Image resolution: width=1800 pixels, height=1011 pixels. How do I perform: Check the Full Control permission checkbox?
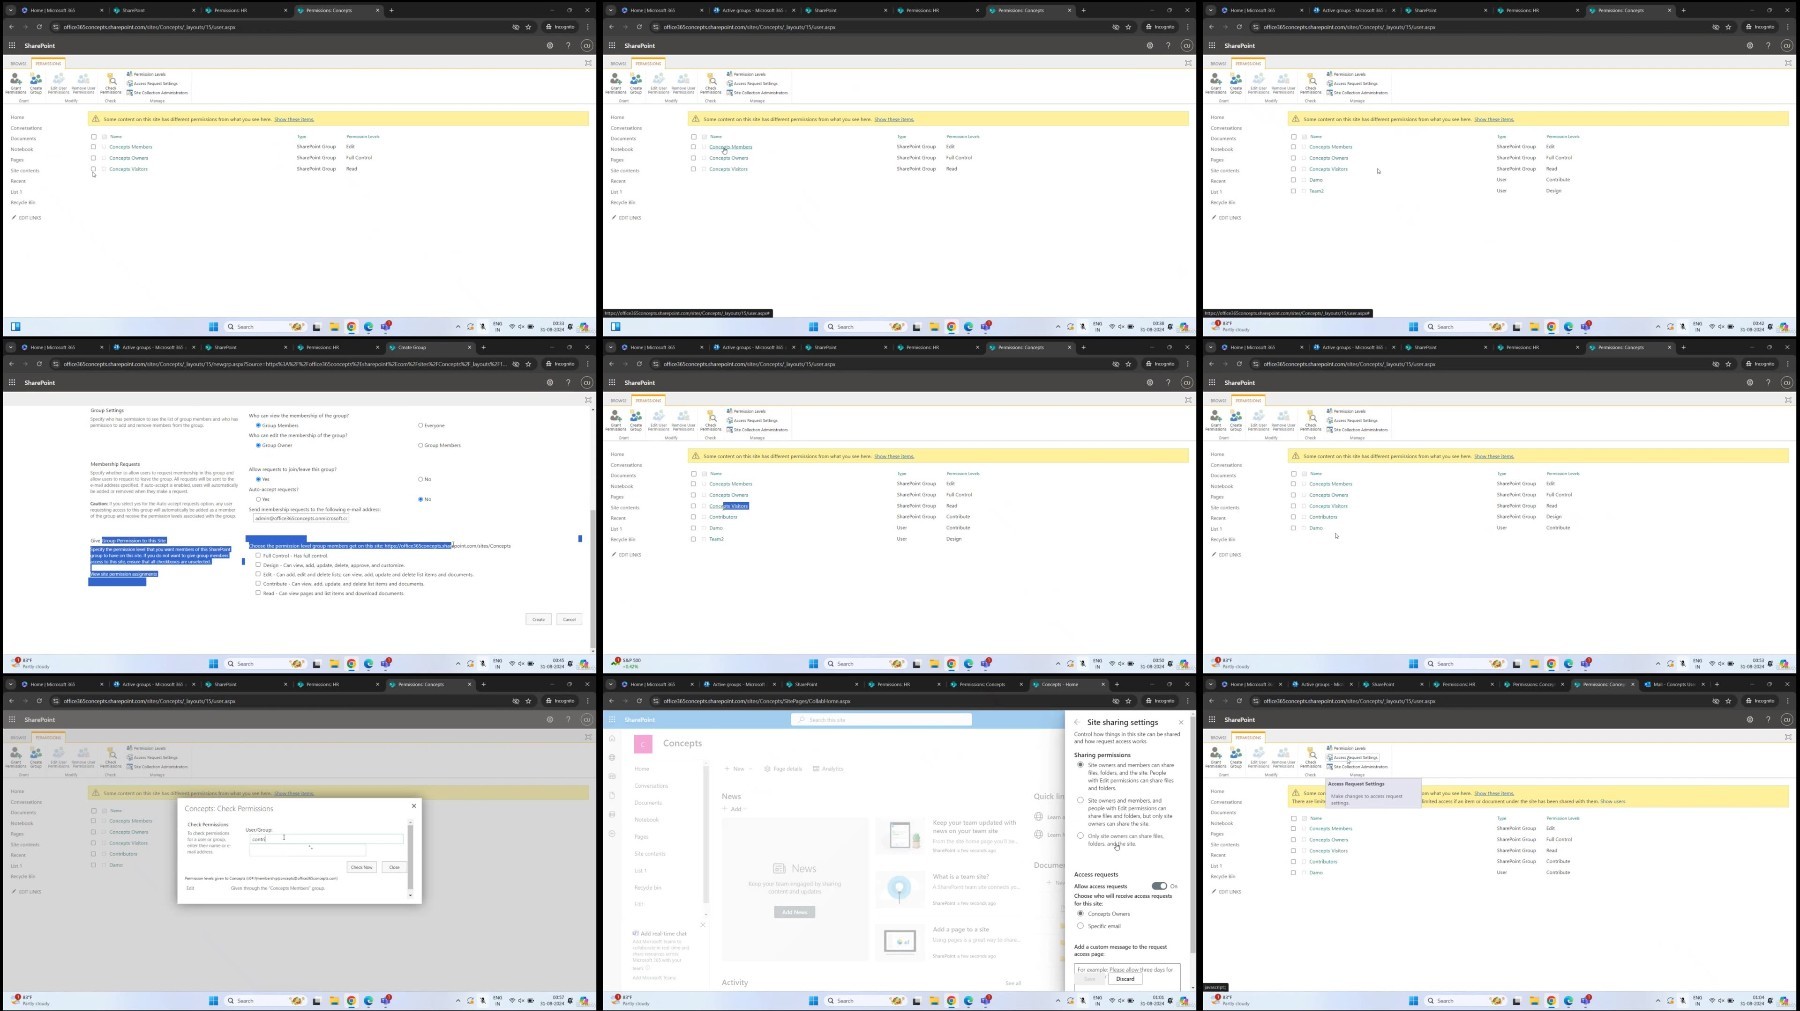258,555
